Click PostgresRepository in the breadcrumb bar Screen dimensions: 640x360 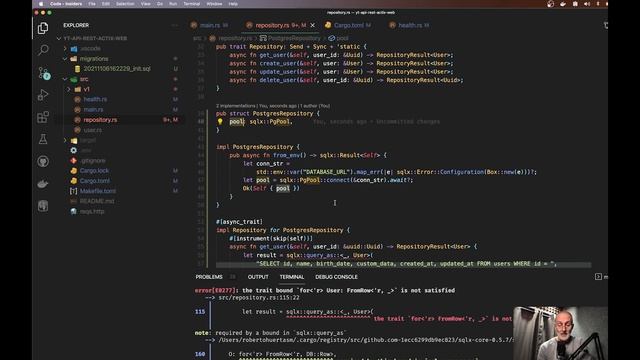294,38
